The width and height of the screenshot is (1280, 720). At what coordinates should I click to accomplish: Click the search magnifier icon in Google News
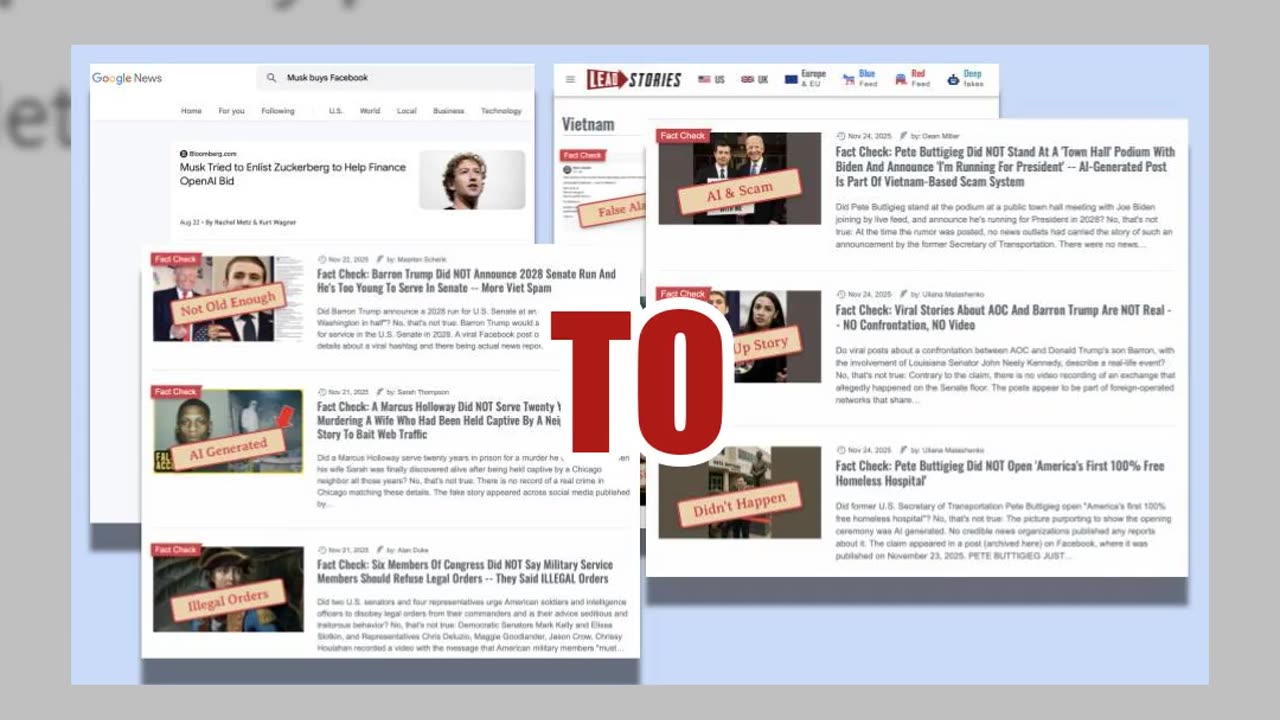coord(271,78)
